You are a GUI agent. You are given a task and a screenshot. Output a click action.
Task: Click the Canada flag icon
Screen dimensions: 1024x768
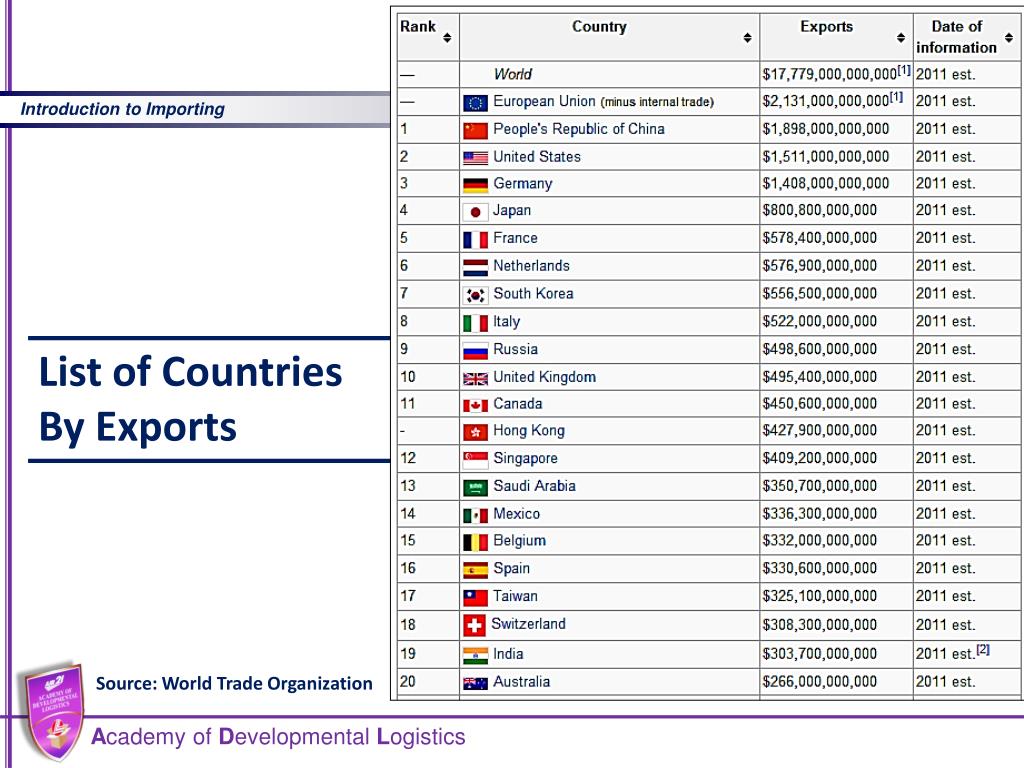click(475, 406)
